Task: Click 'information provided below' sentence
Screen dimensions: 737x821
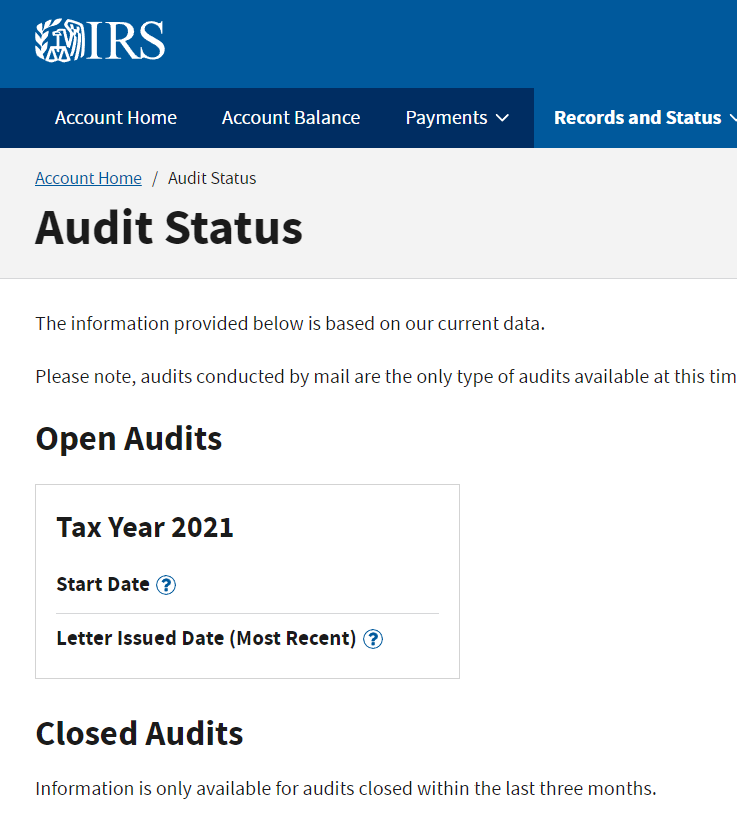Action: pyautogui.click(x=290, y=324)
